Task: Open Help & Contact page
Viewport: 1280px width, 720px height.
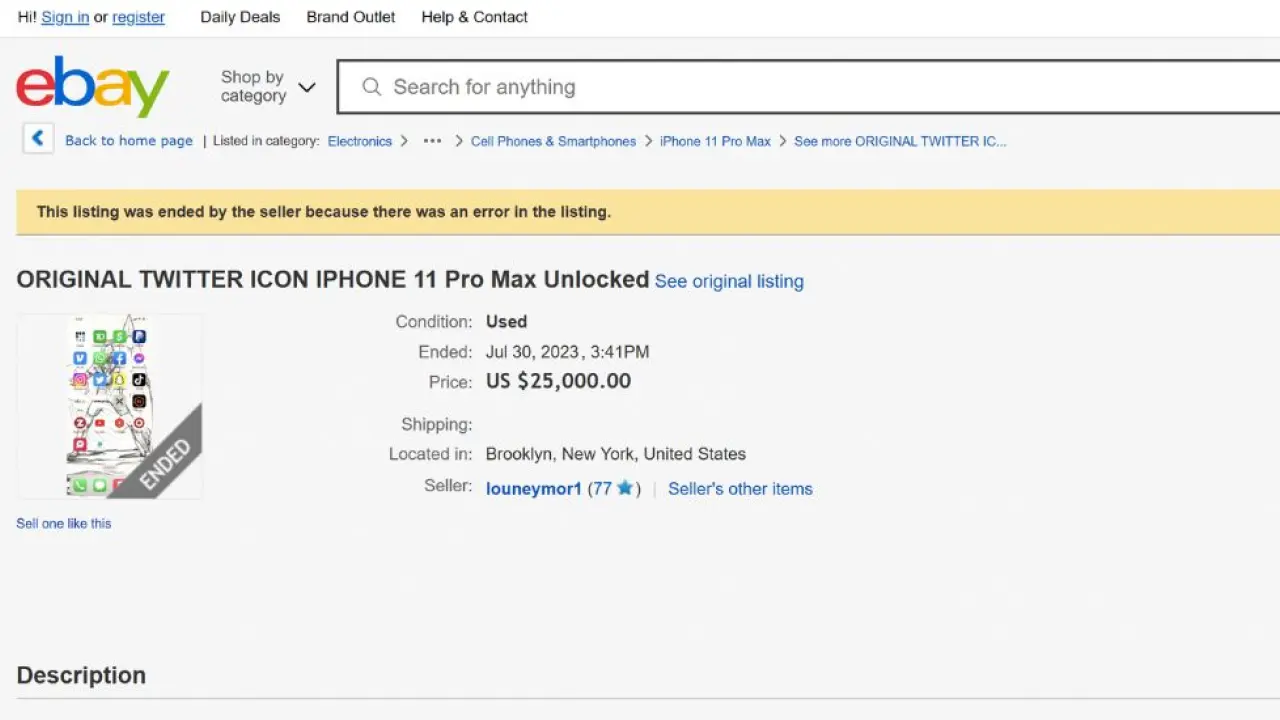Action: [474, 17]
